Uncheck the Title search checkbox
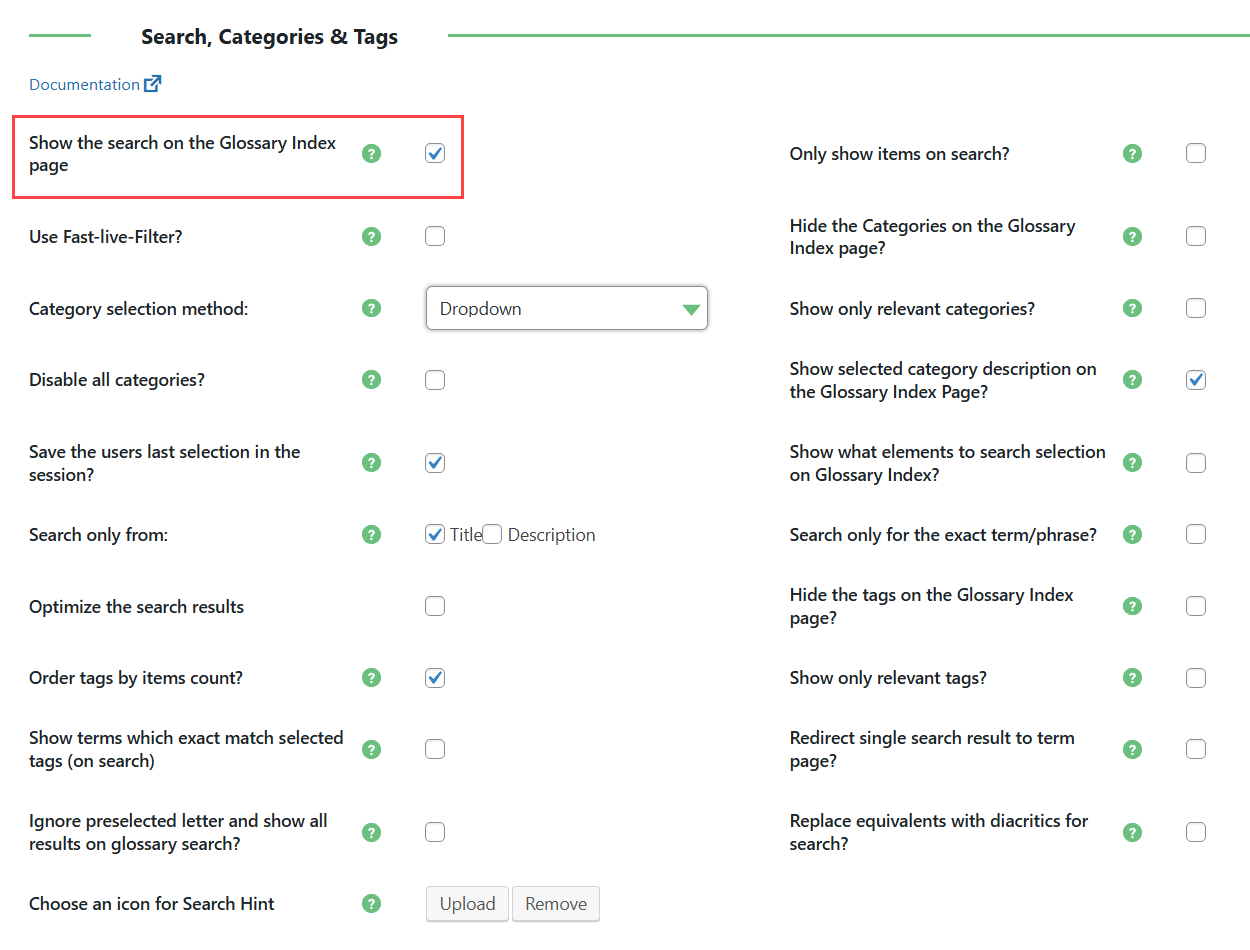 pos(435,535)
